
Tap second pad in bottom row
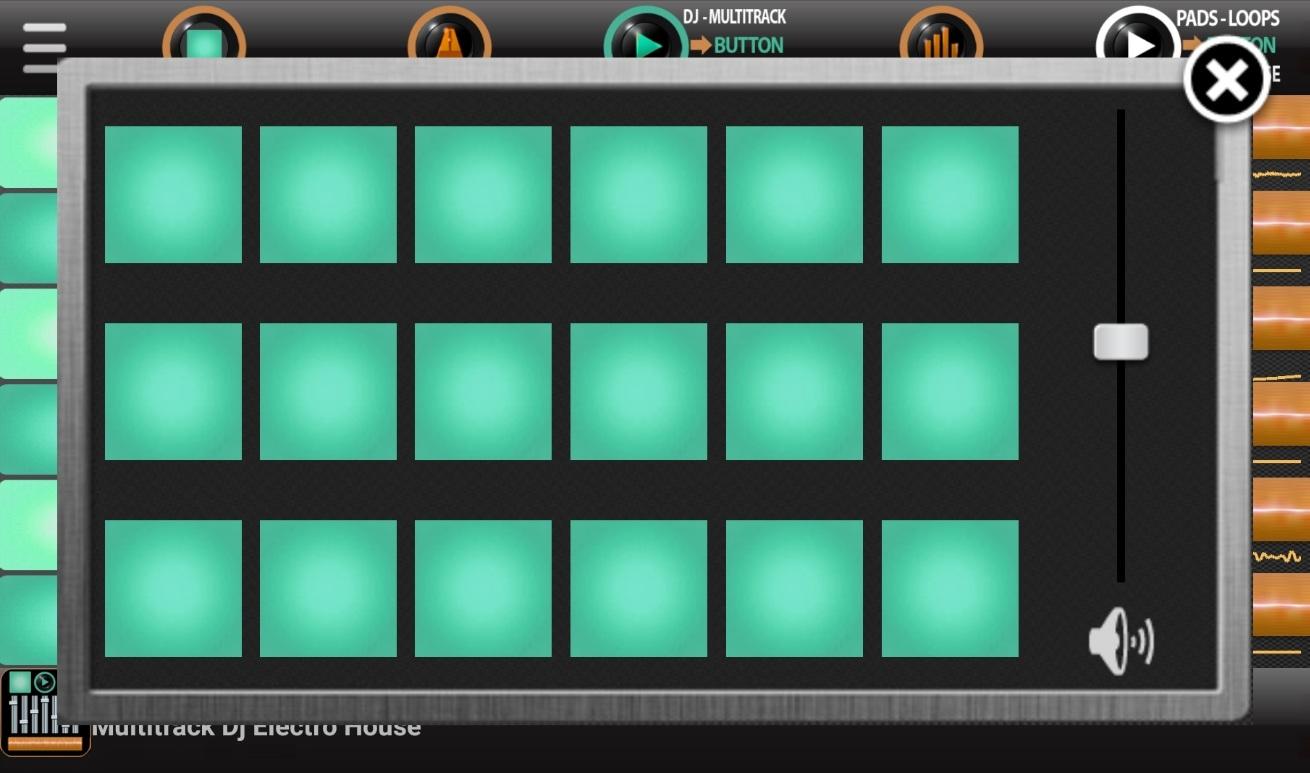[x=328, y=588]
